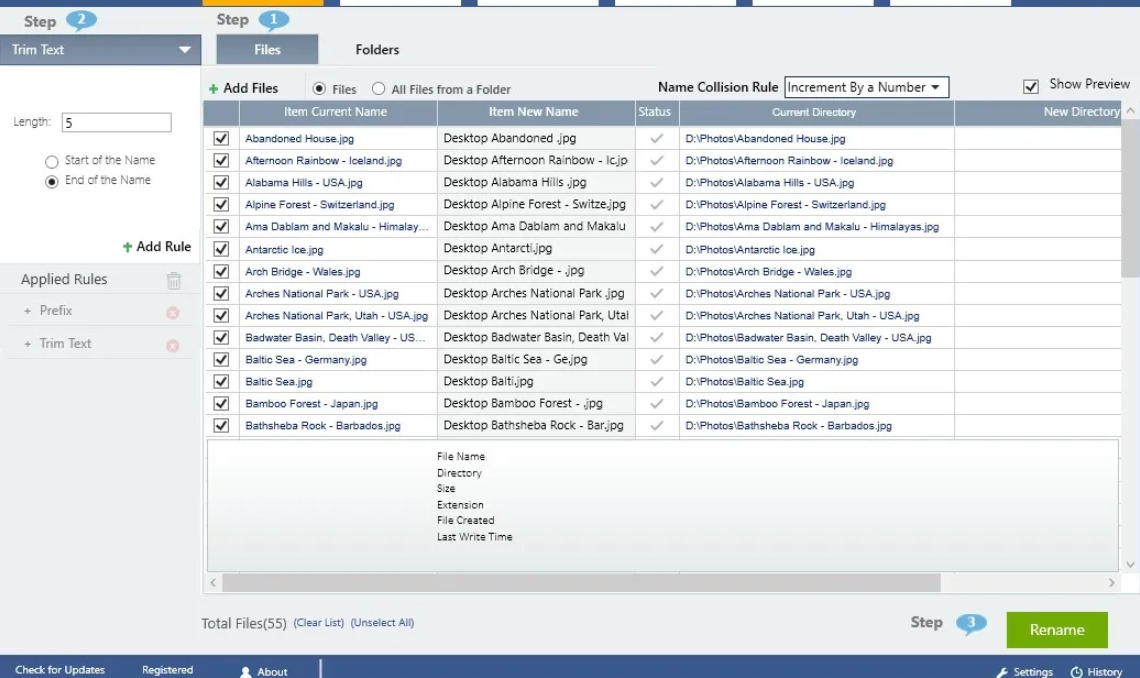Image resolution: width=1140 pixels, height=678 pixels.
Task: Click the green Rename button
Action: 1056,629
